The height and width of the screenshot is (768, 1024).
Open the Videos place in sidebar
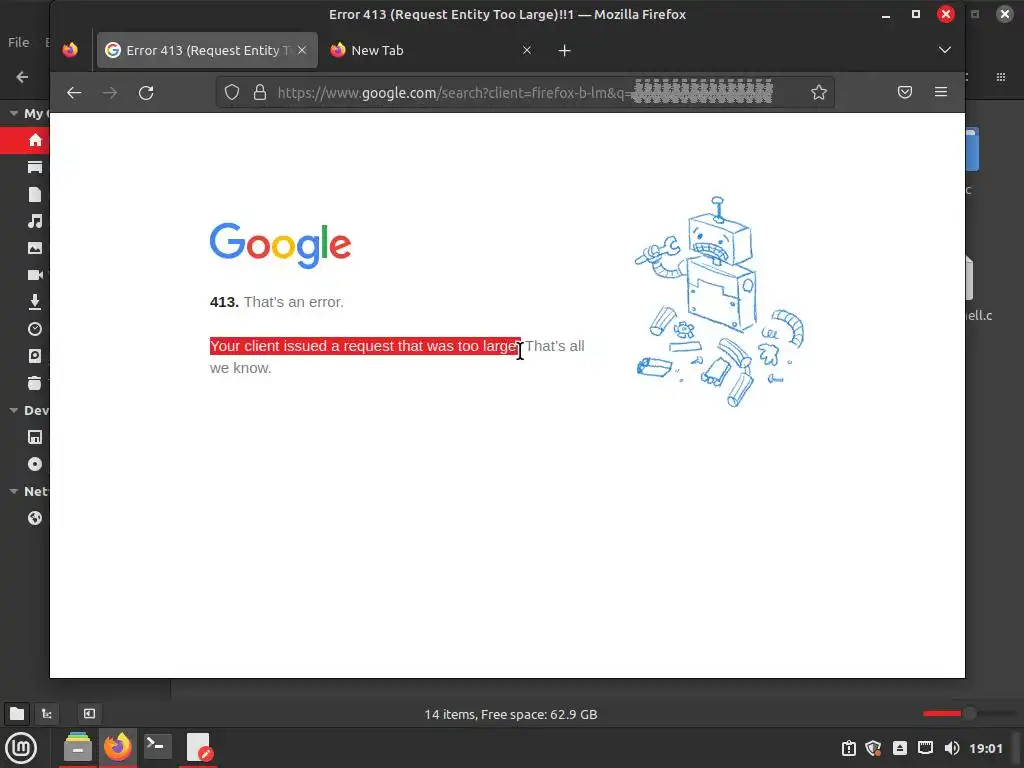pos(35,275)
